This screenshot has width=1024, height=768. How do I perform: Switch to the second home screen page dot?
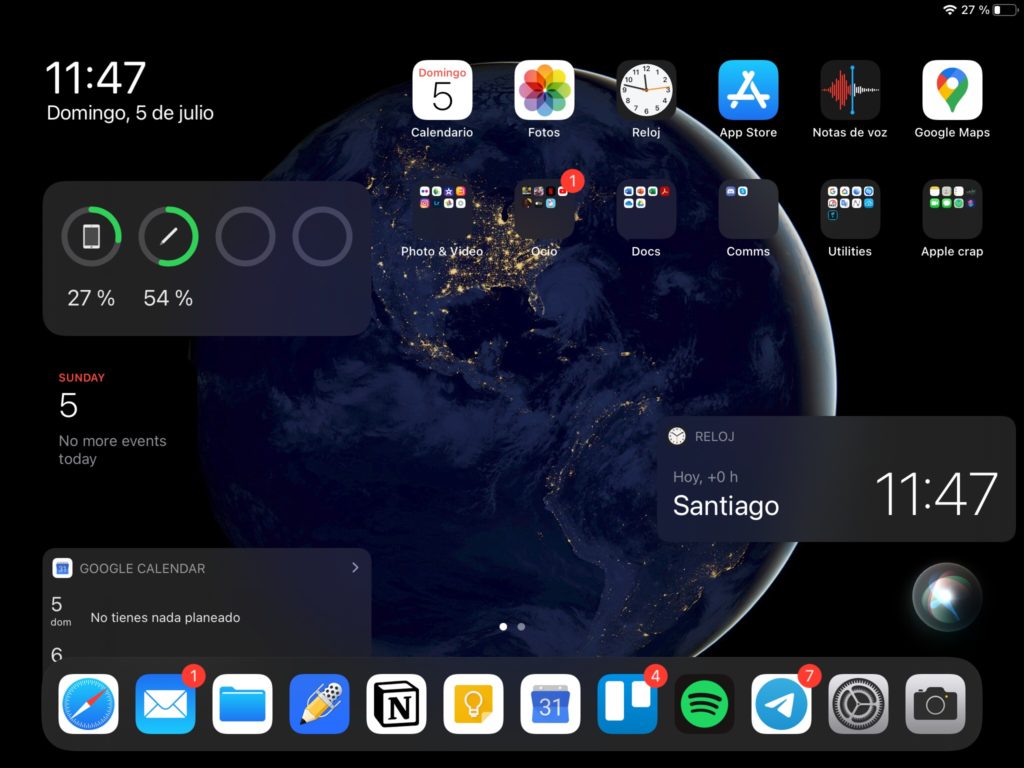[521, 627]
